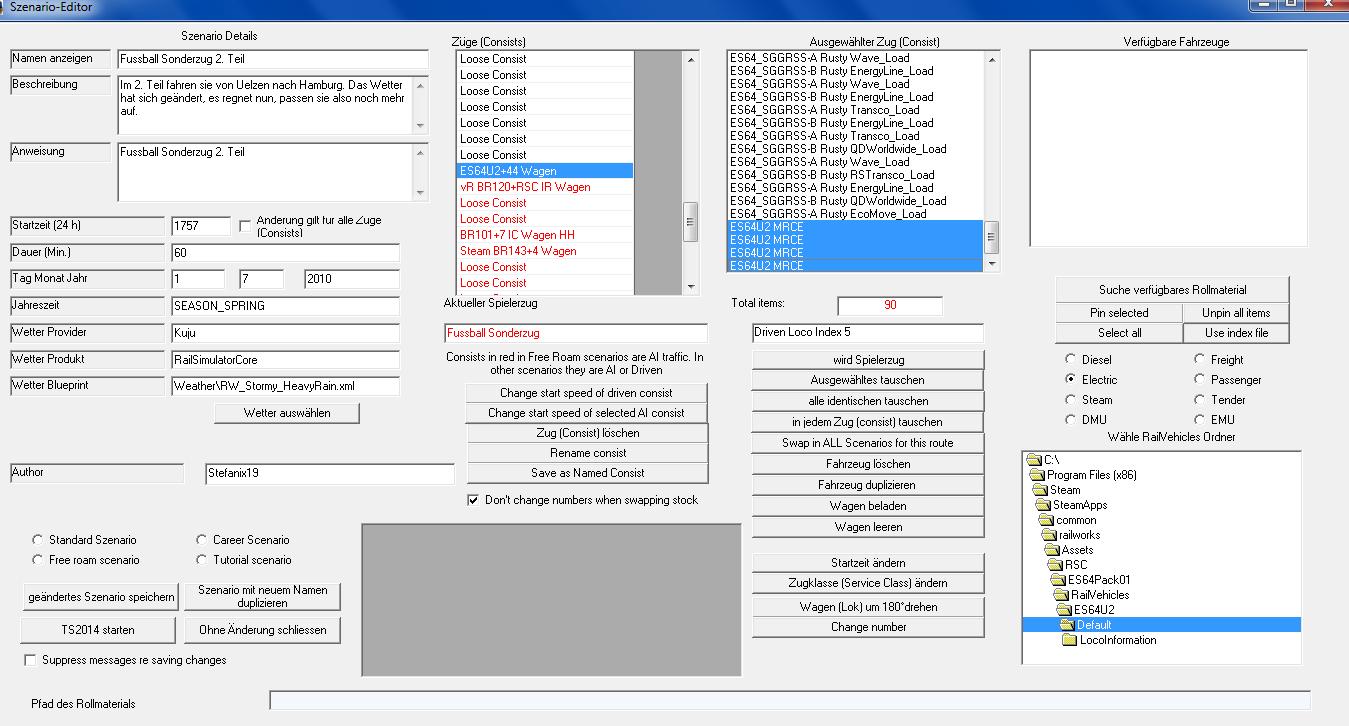Click the 'Wetter auswählen' button
The height and width of the screenshot is (726, 1349).
point(286,413)
